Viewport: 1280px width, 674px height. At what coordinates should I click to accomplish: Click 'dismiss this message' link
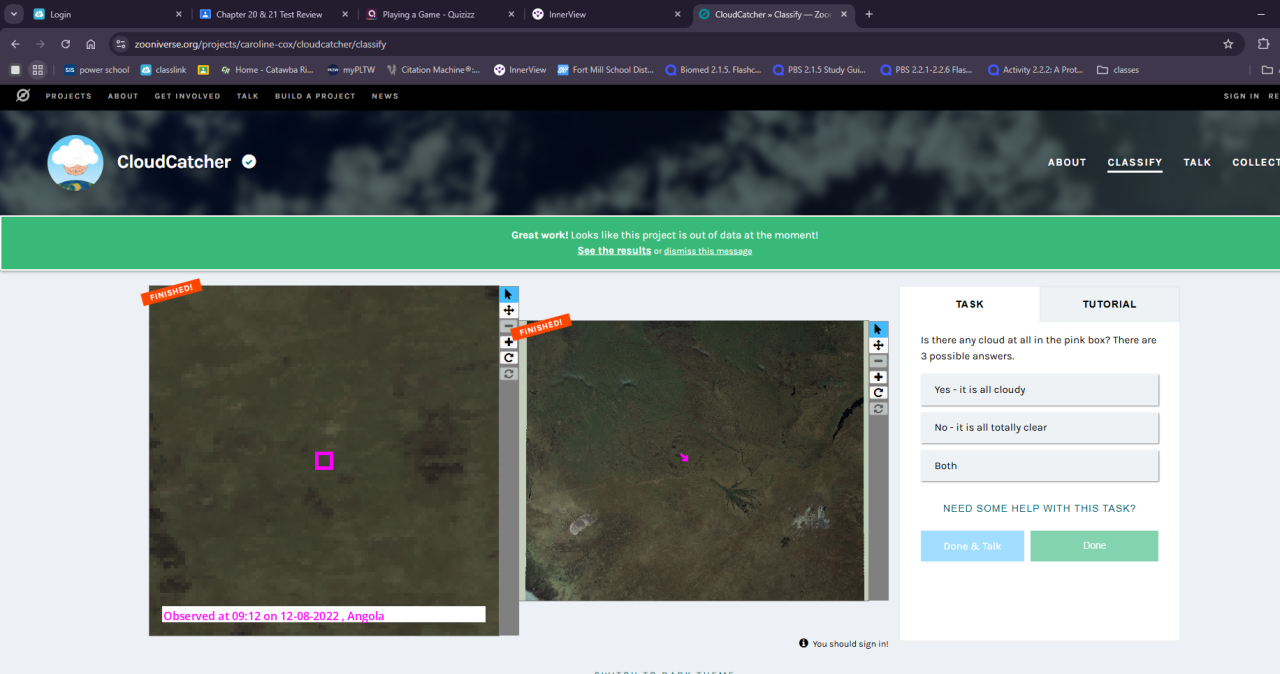click(x=708, y=251)
